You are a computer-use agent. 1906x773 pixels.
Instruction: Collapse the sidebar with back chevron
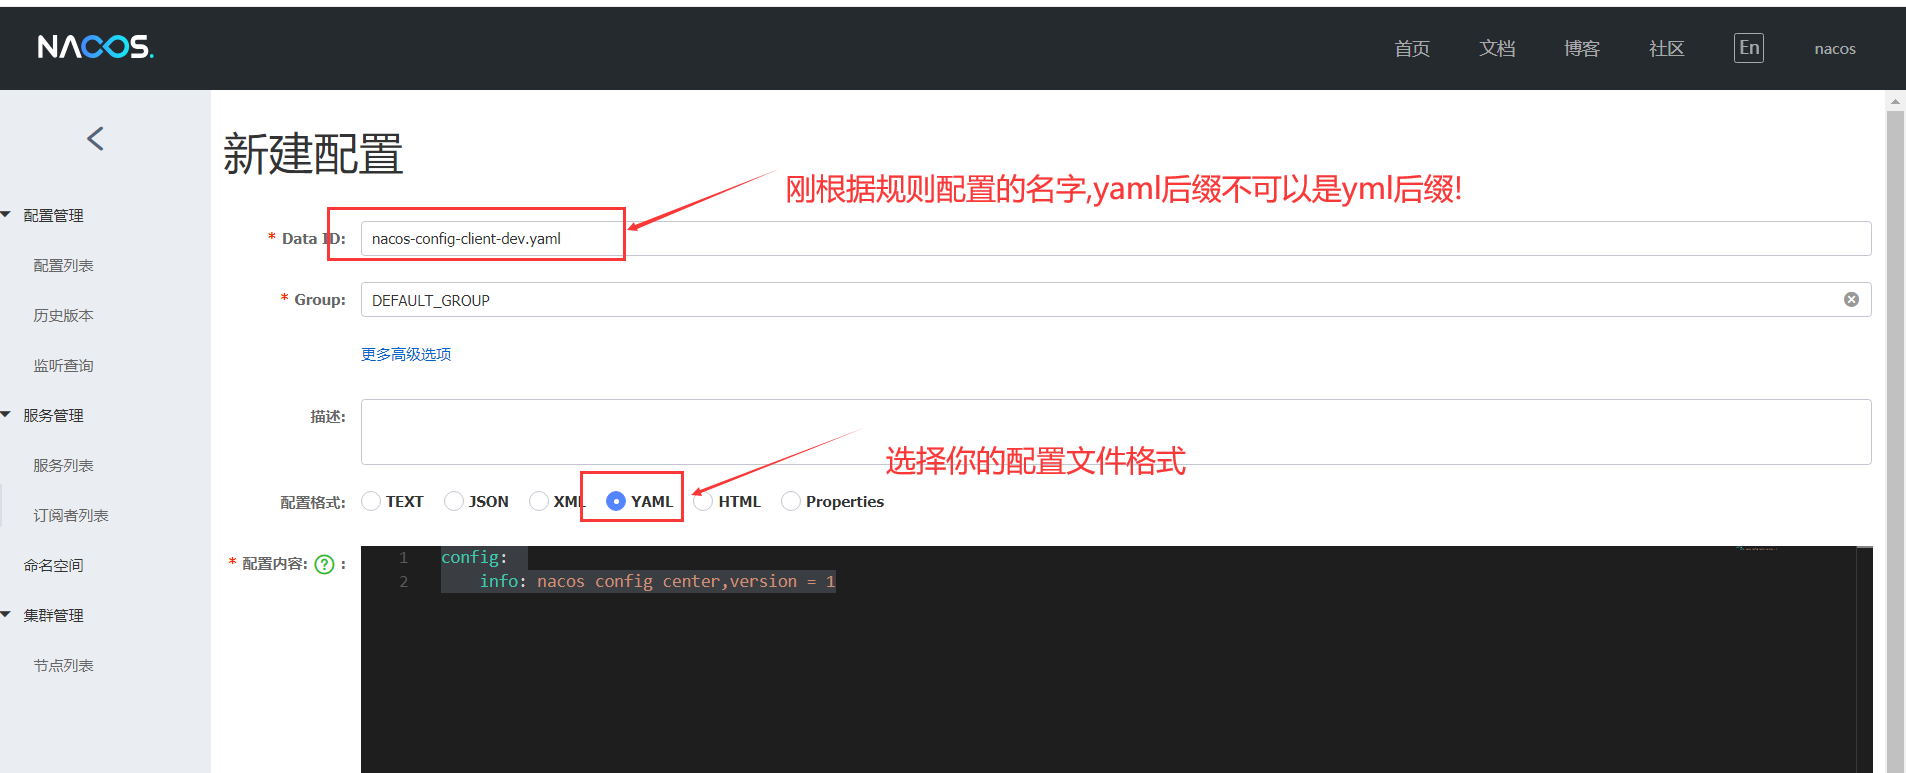[x=95, y=139]
